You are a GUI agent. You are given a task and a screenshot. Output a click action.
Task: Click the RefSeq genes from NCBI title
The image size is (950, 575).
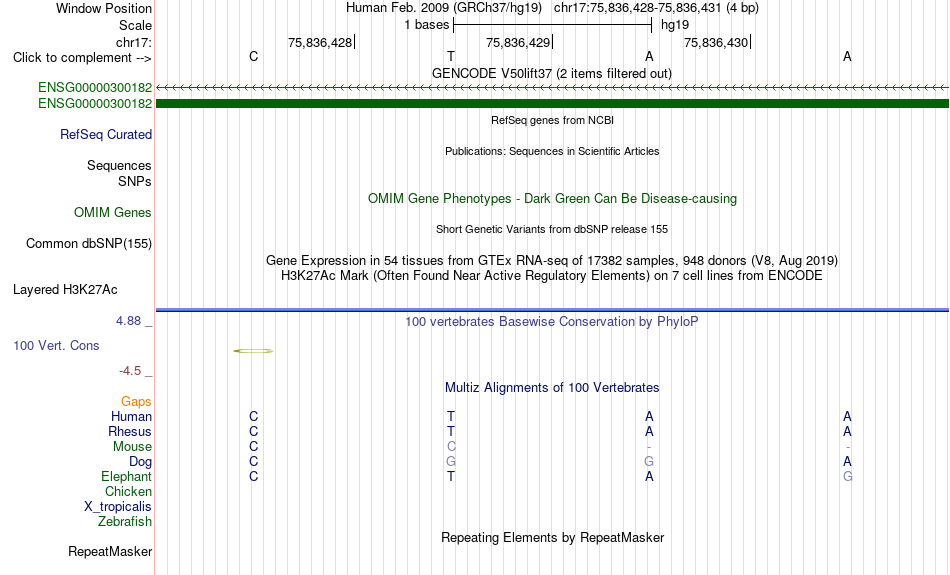click(x=553, y=120)
